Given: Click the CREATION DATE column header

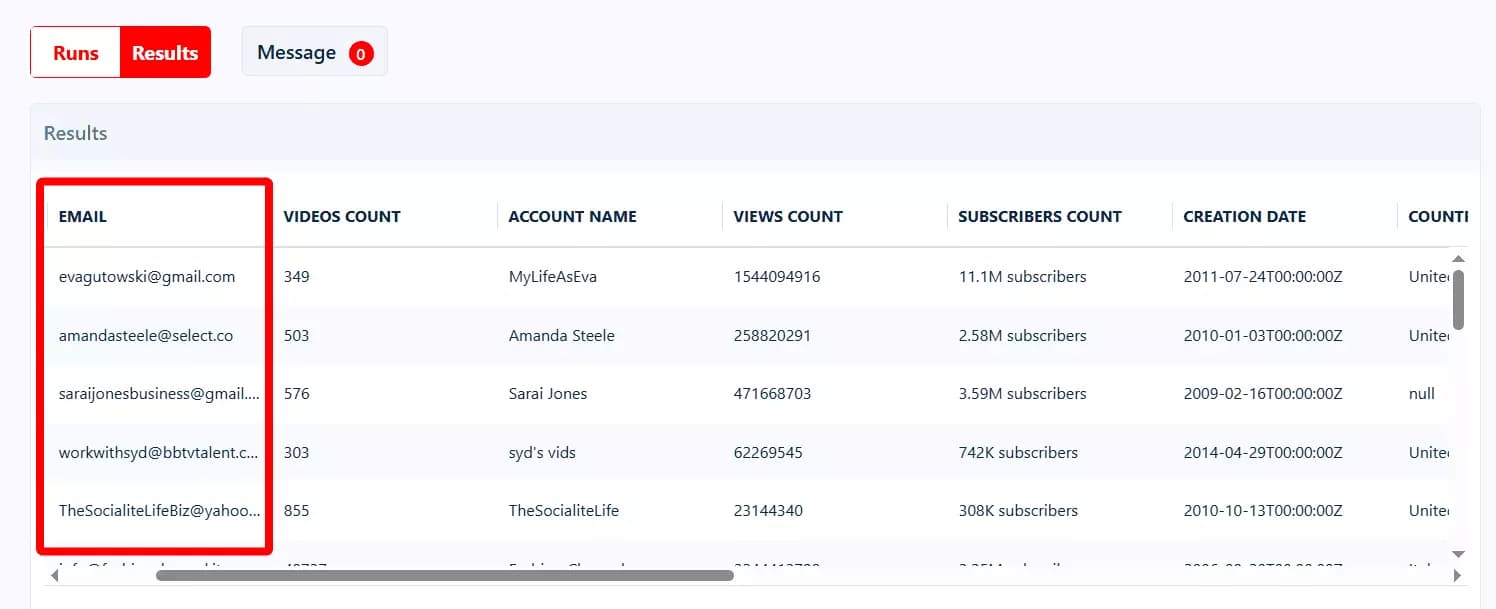Looking at the screenshot, I should pos(1244,216).
